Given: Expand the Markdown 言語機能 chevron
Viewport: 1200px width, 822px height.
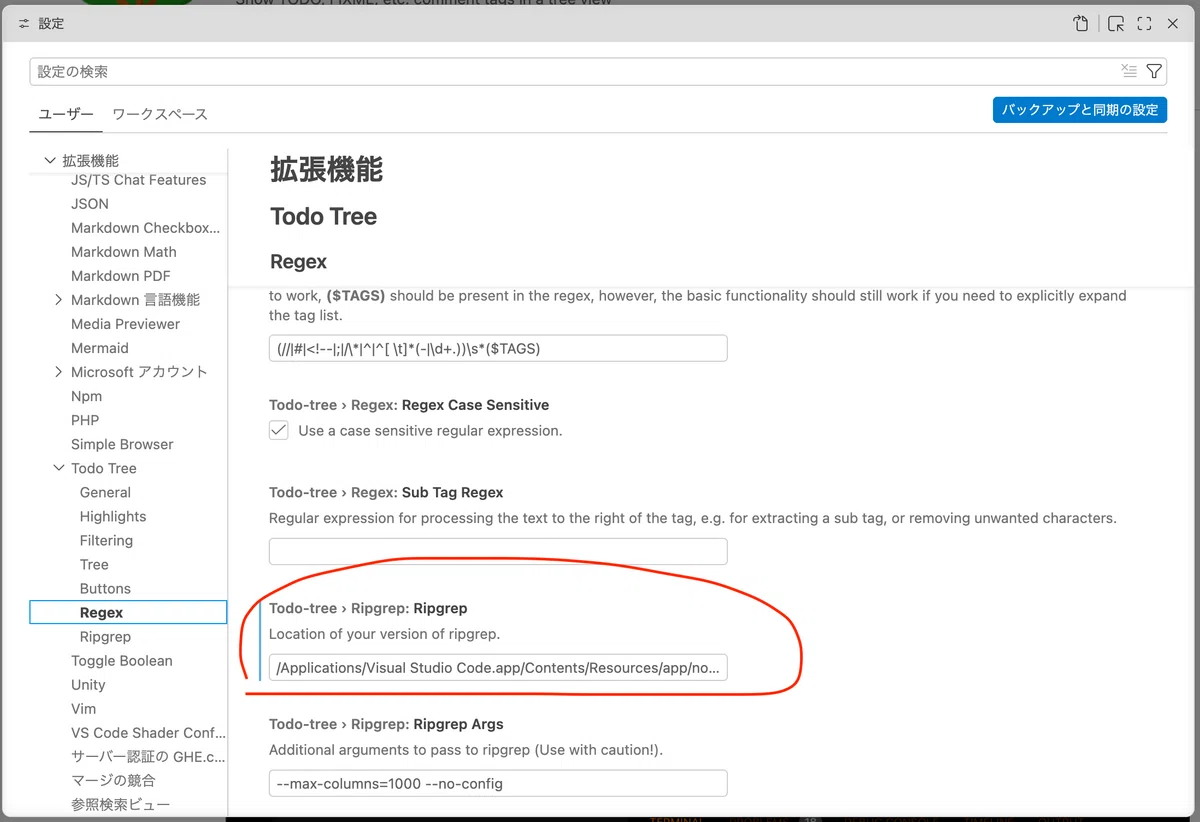Looking at the screenshot, I should point(59,300).
